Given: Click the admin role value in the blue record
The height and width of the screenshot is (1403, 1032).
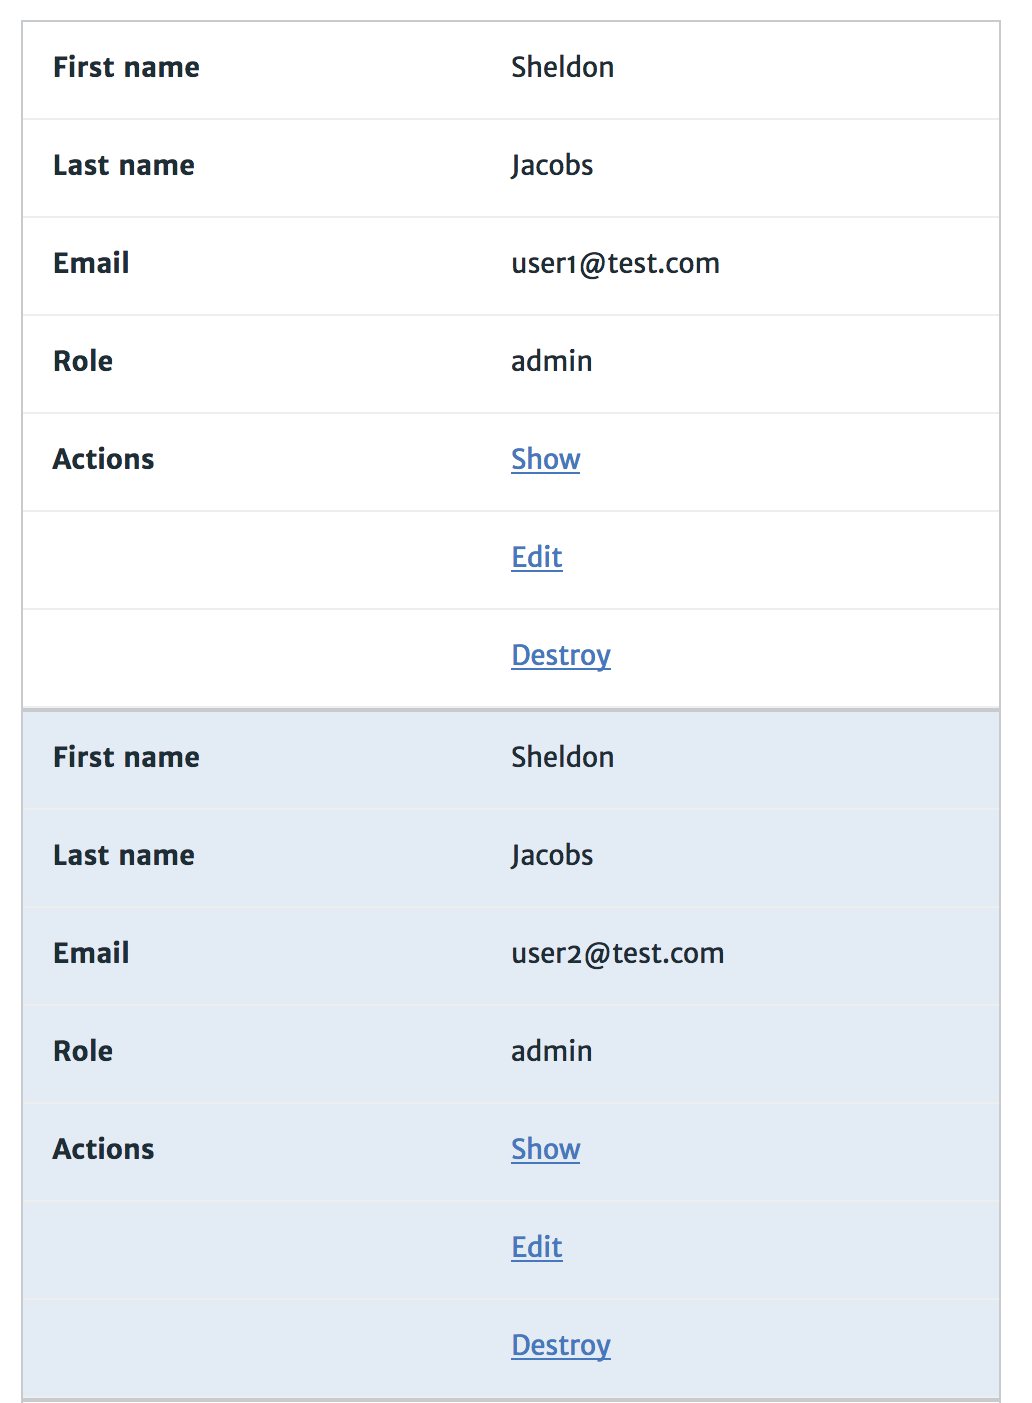Looking at the screenshot, I should [x=551, y=1051].
